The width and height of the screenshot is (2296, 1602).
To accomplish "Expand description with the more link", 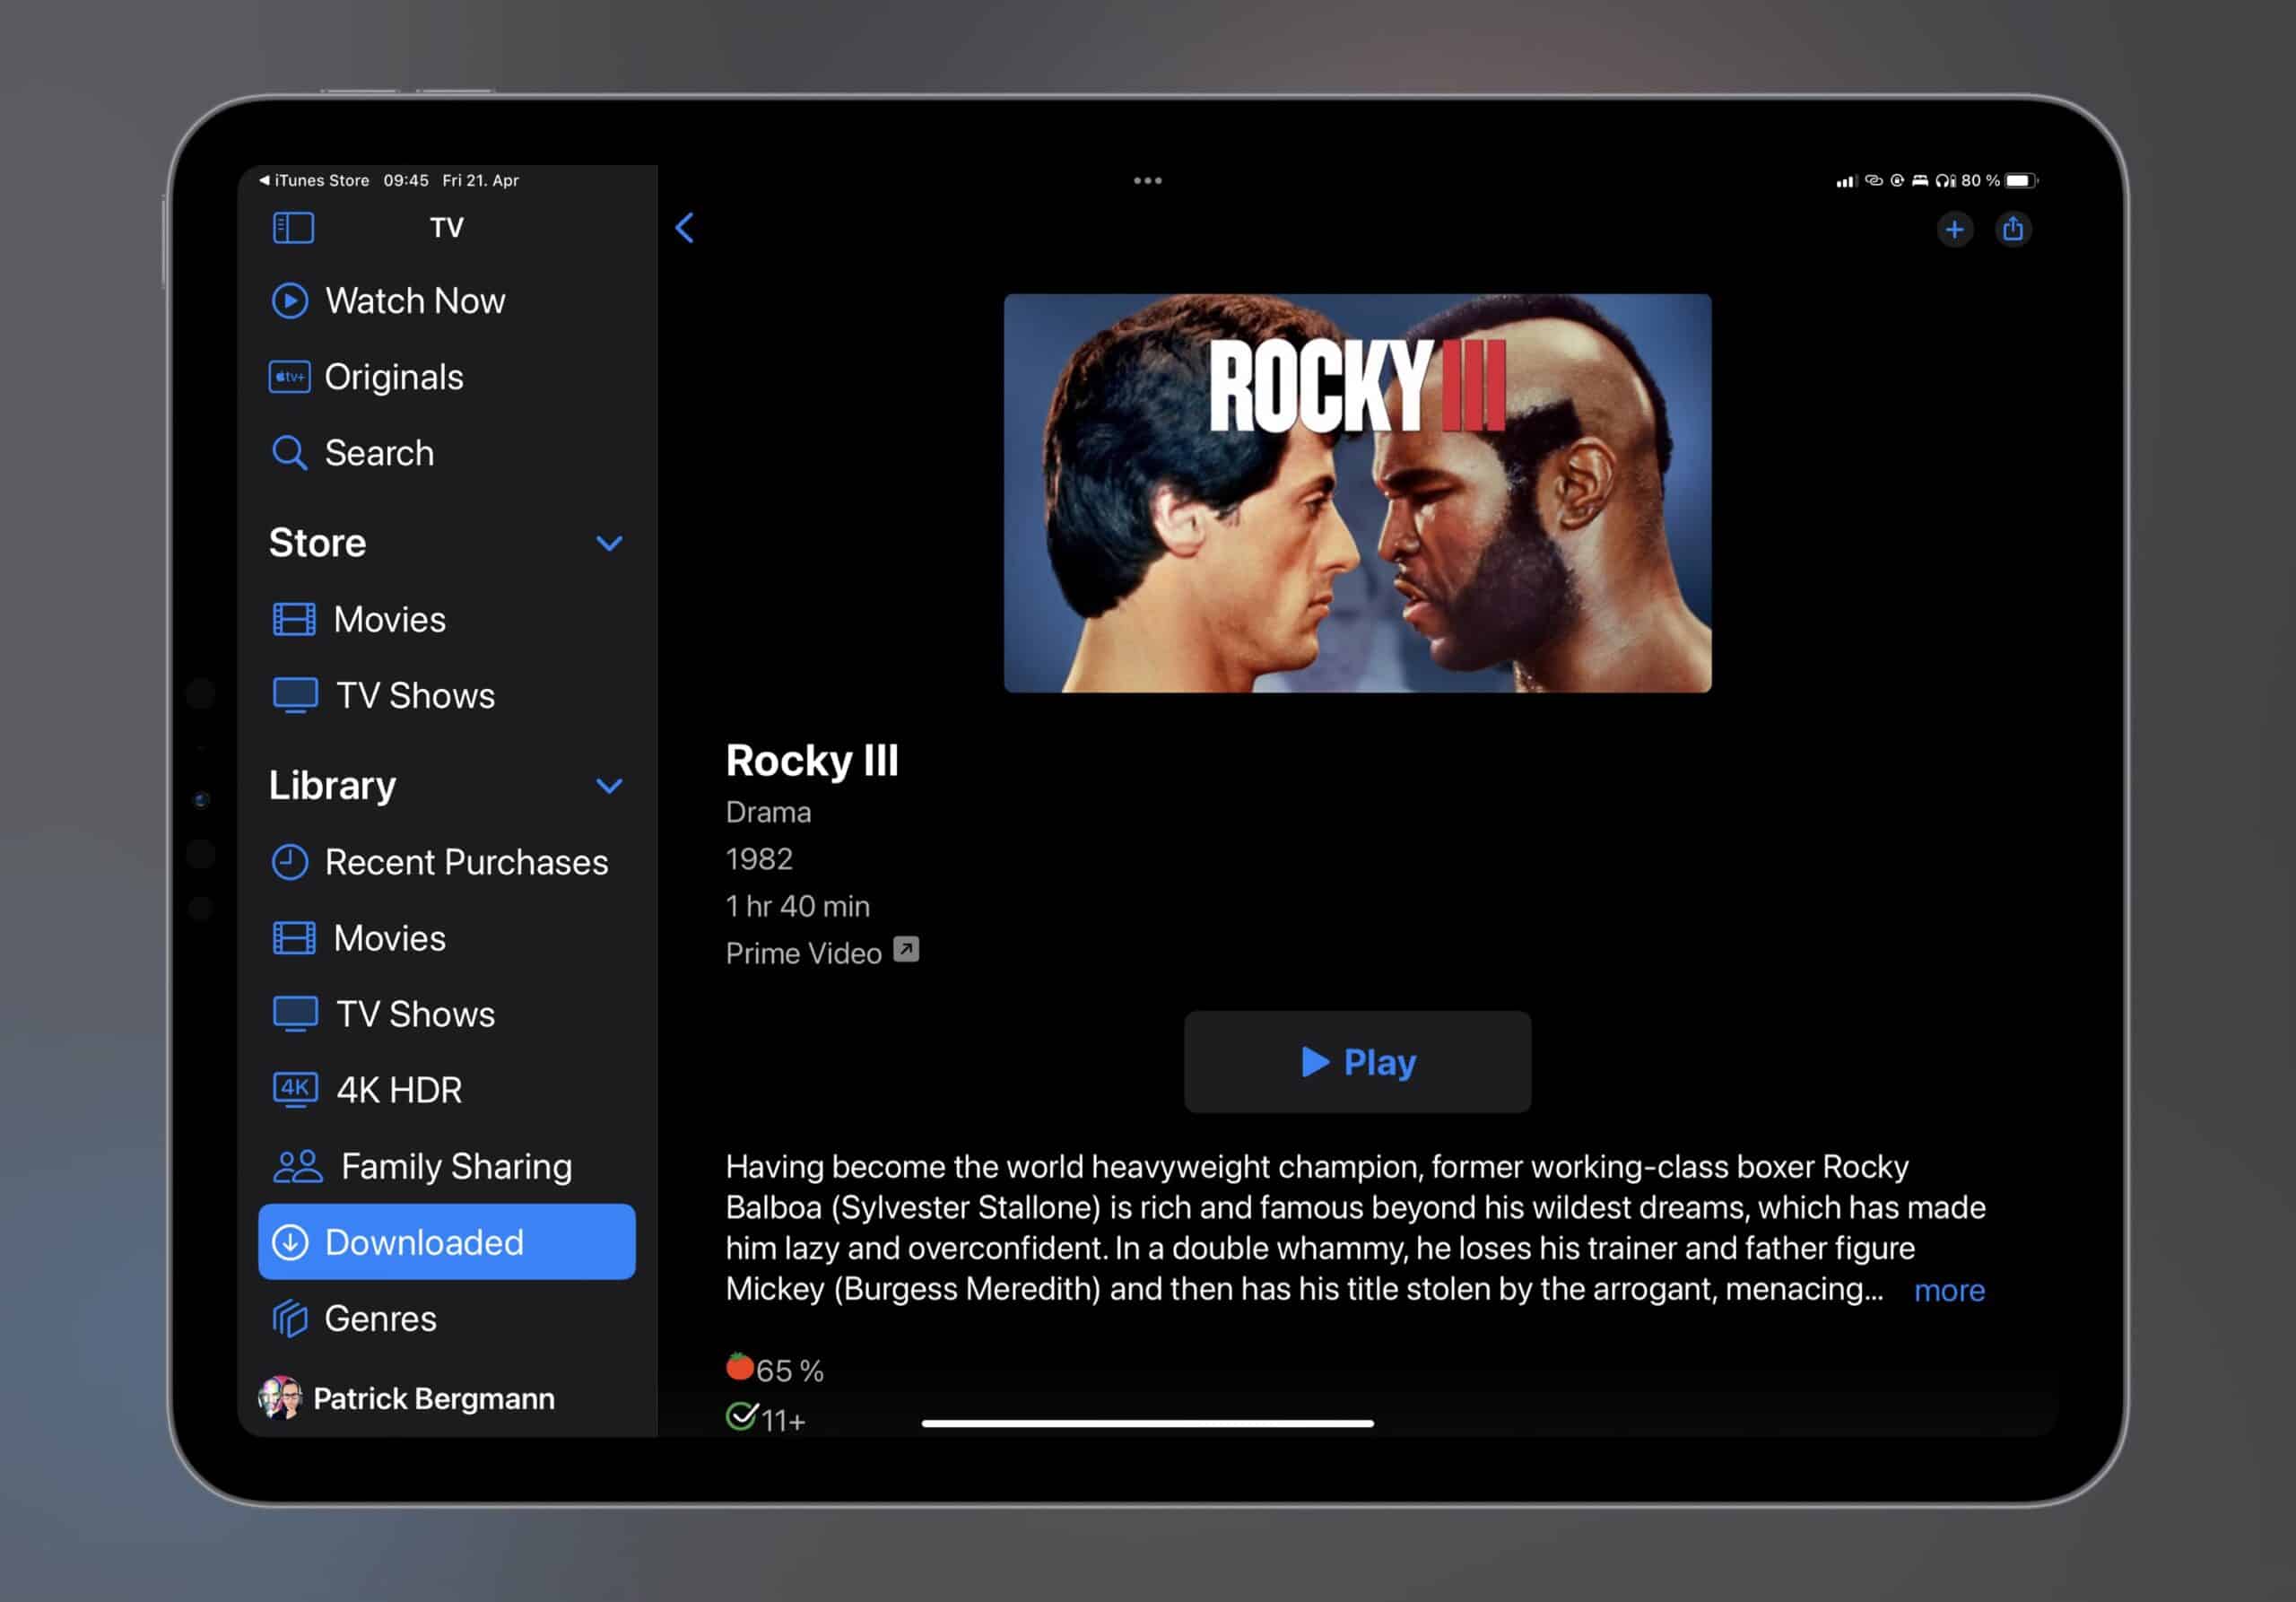I will [x=1949, y=1291].
